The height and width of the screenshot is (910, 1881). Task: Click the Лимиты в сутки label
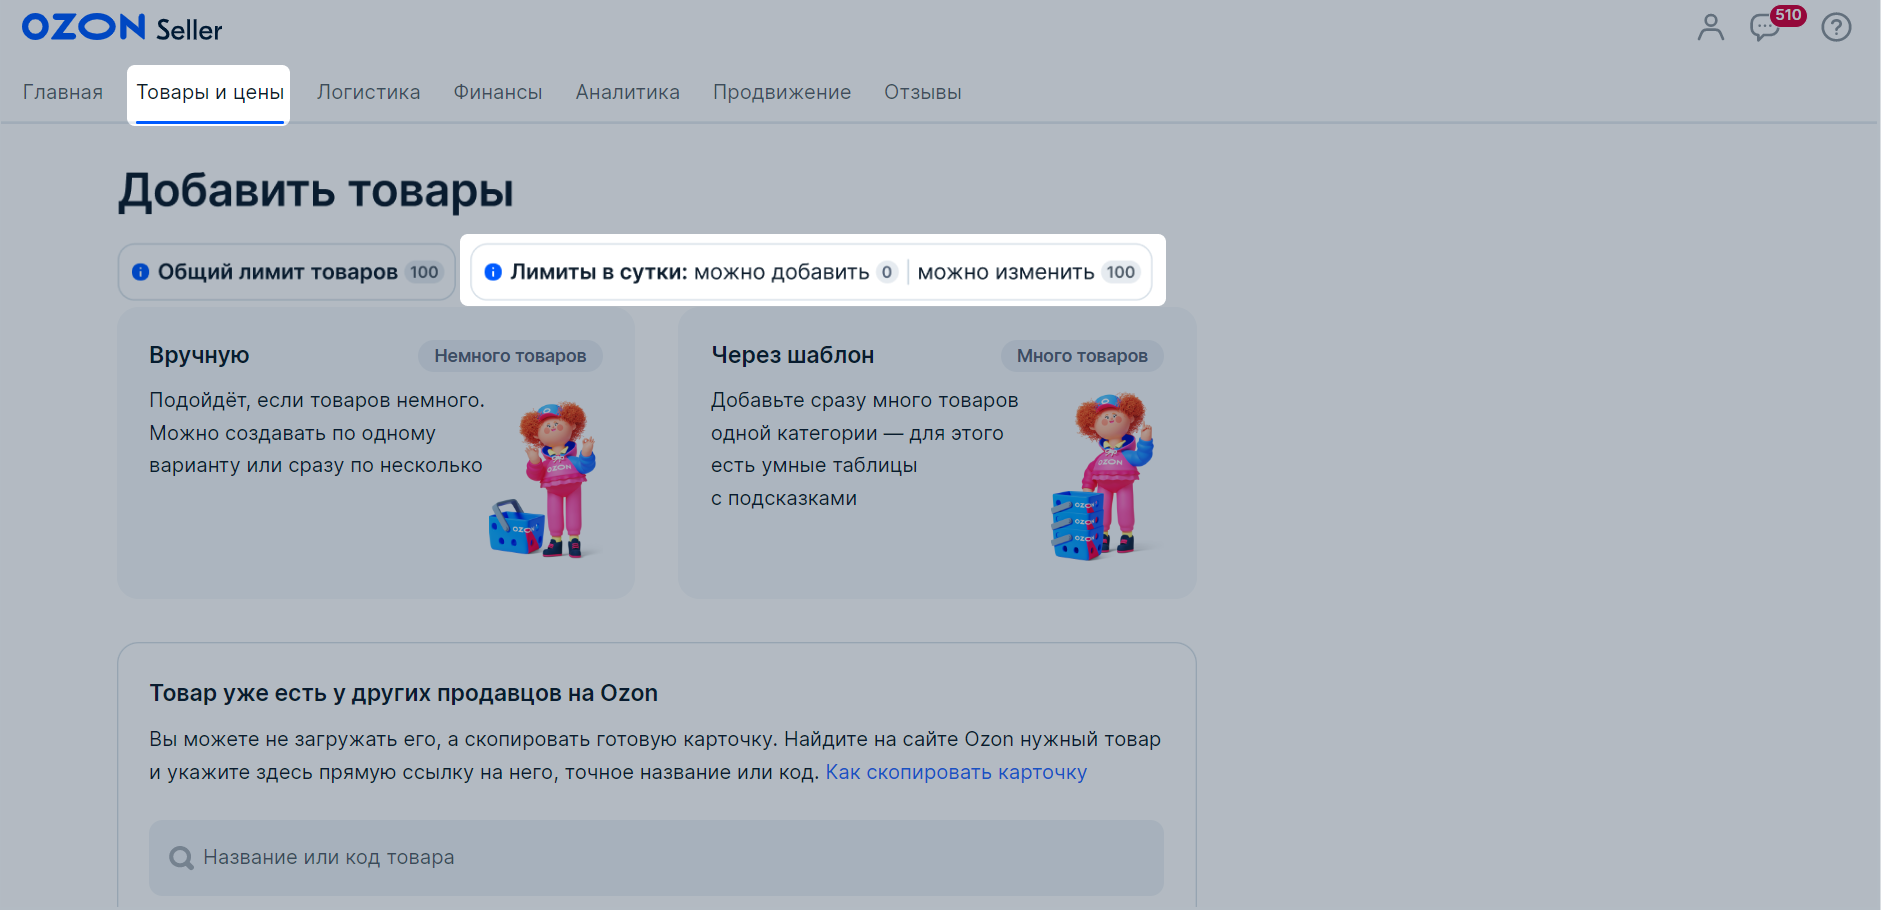coord(599,272)
